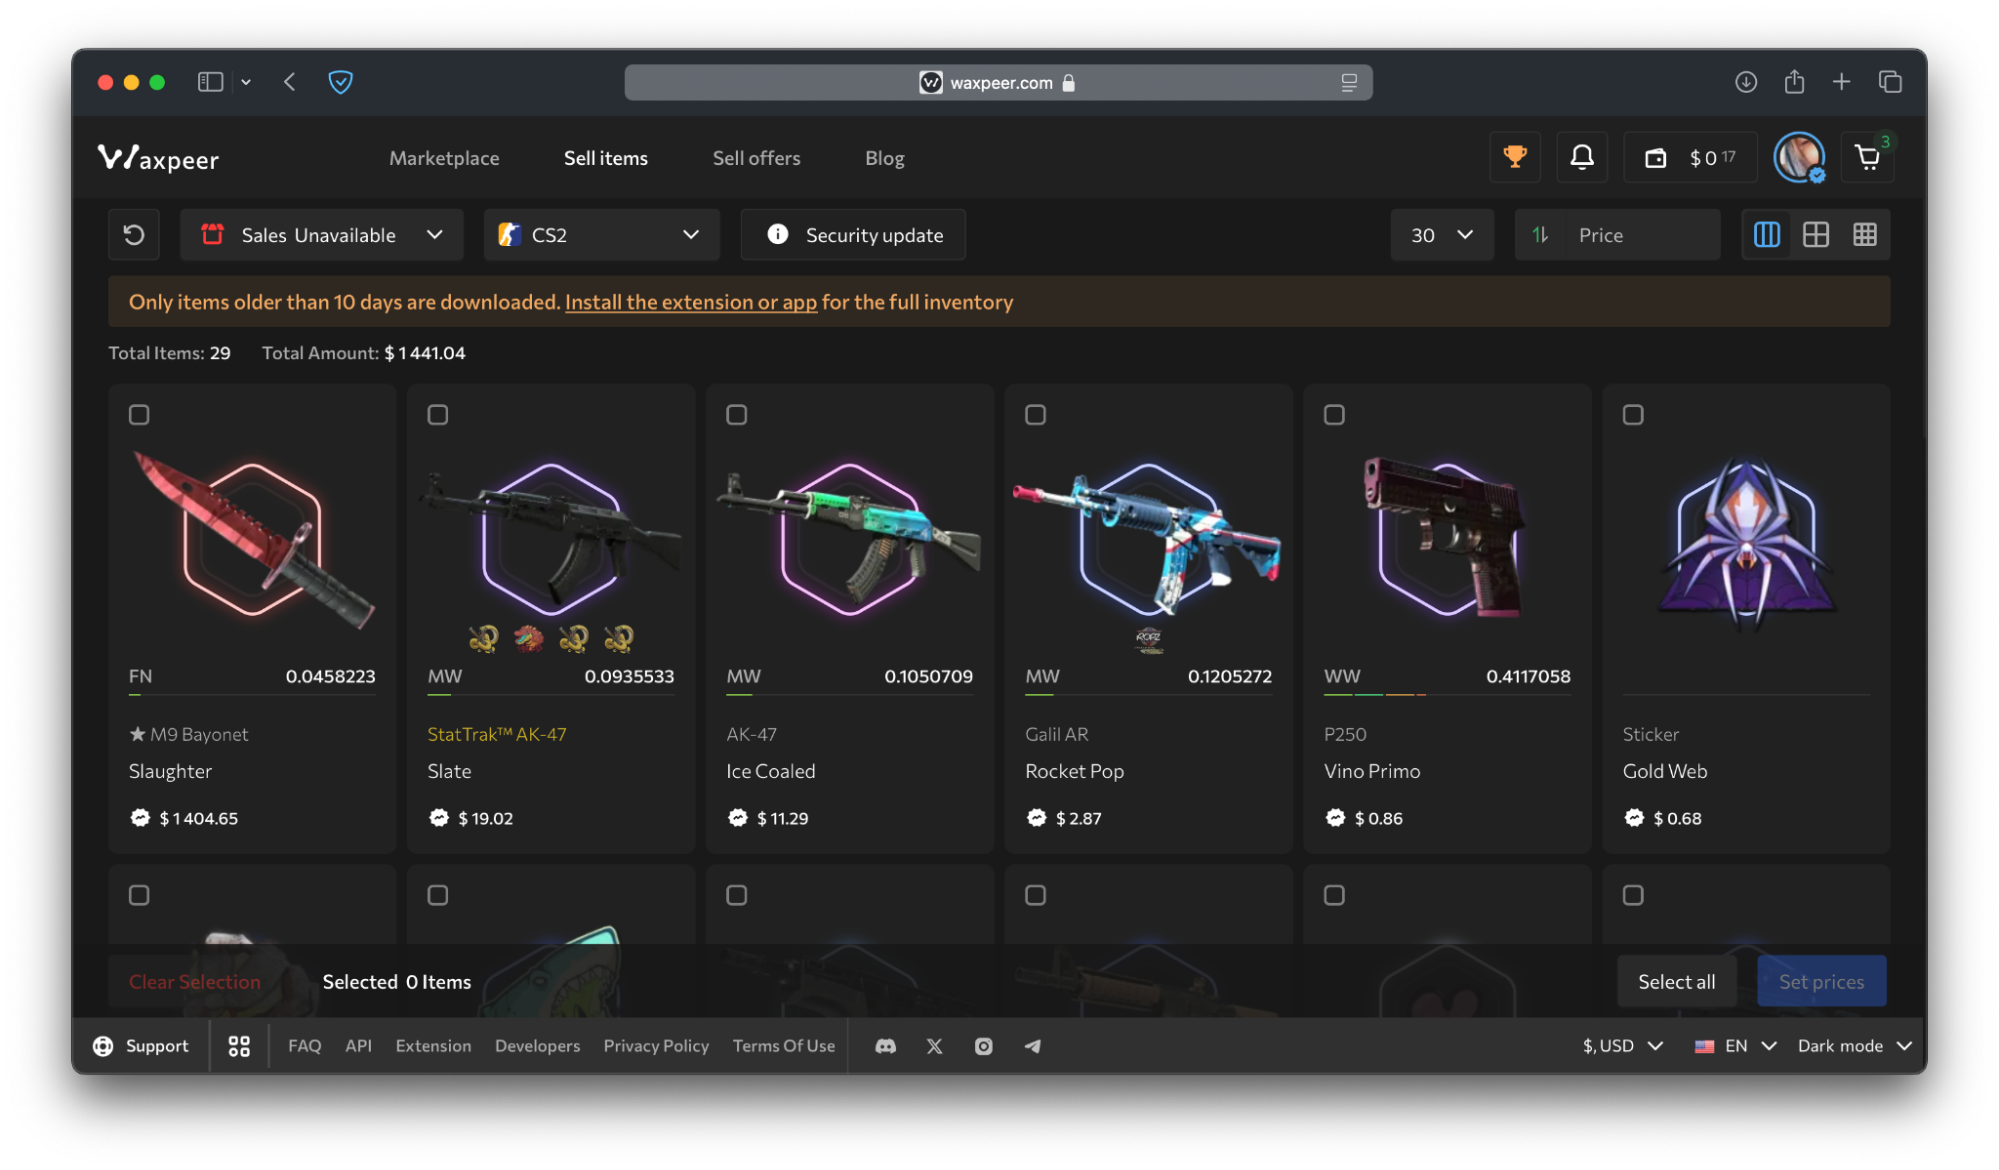Screen dimensions: 1999x1170
Task: Select the Gold Web sticker checkbox
Action: (x=1633, y=415)
